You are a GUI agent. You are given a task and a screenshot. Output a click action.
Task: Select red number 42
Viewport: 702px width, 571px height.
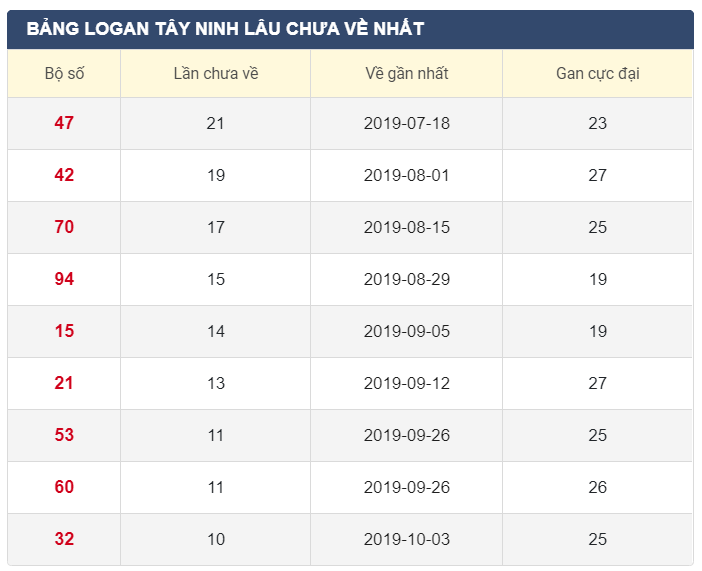[x=64, y=175]
